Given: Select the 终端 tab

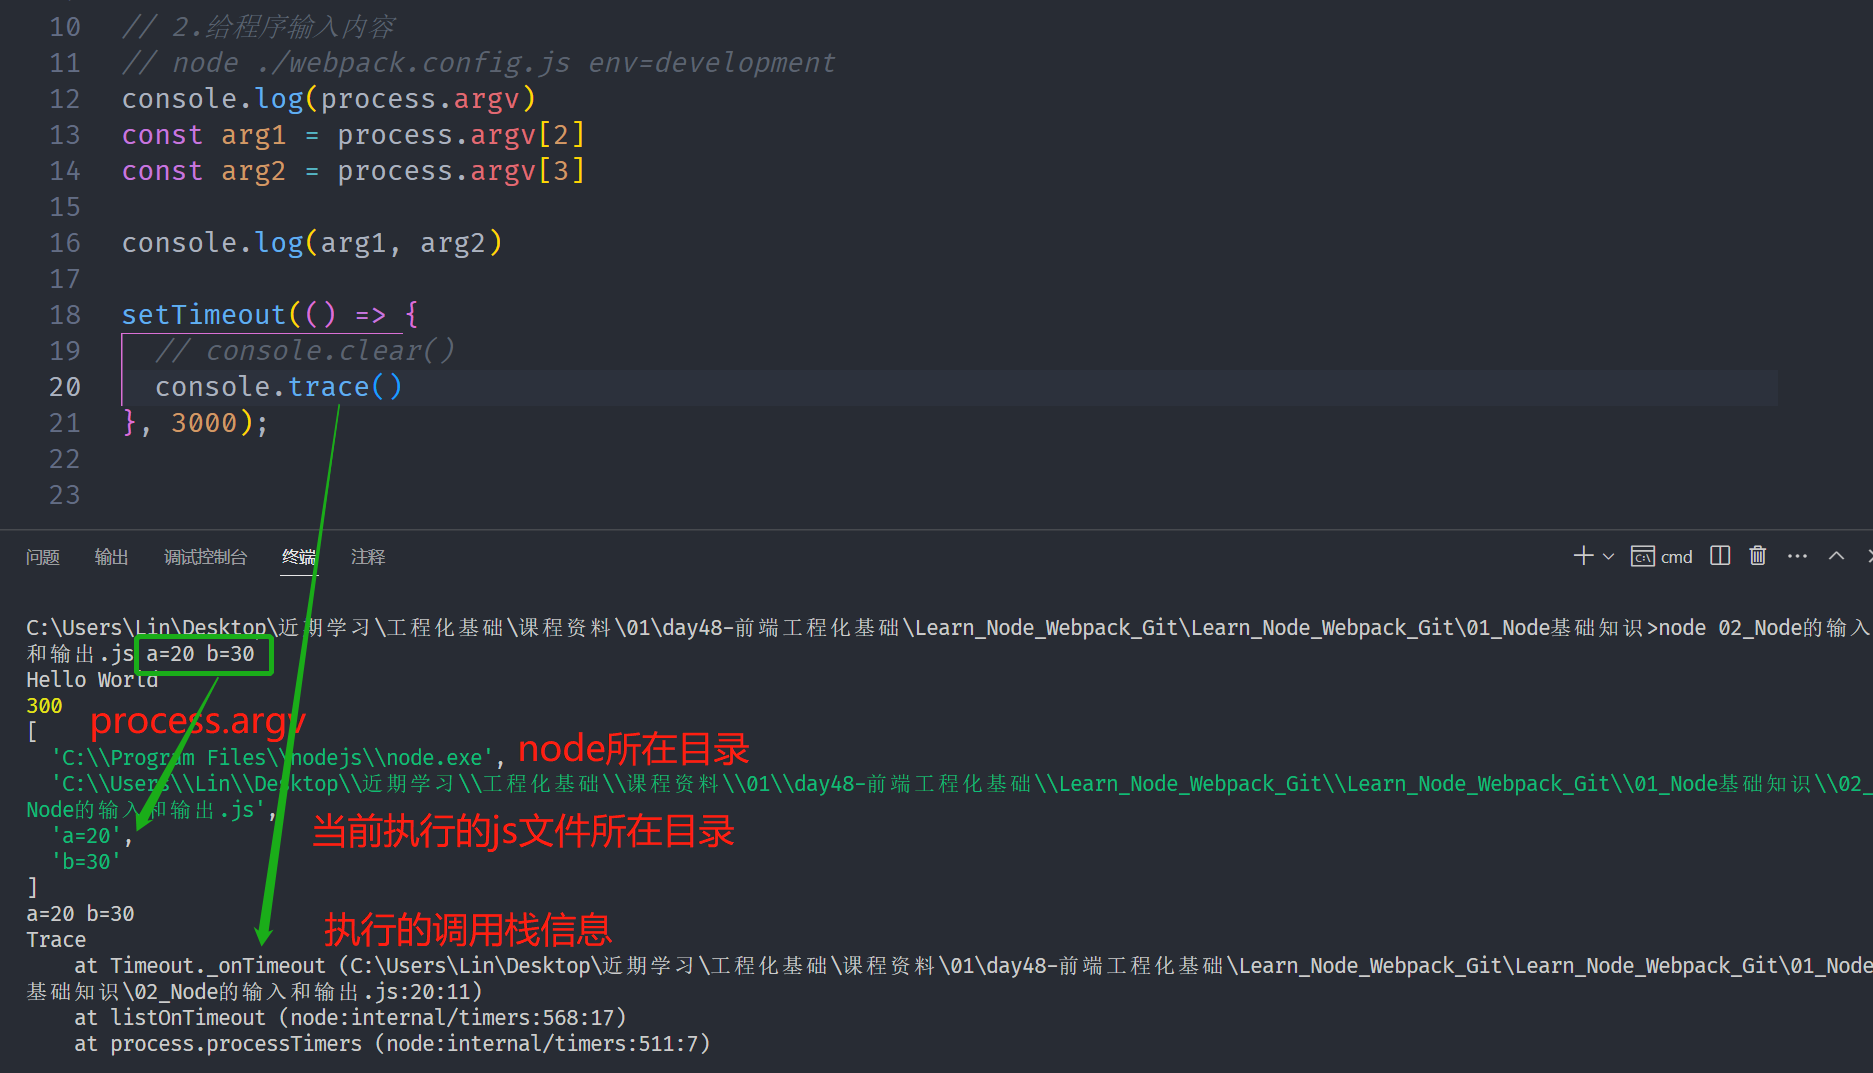Looking at the screenshot, I should [298, 557].
